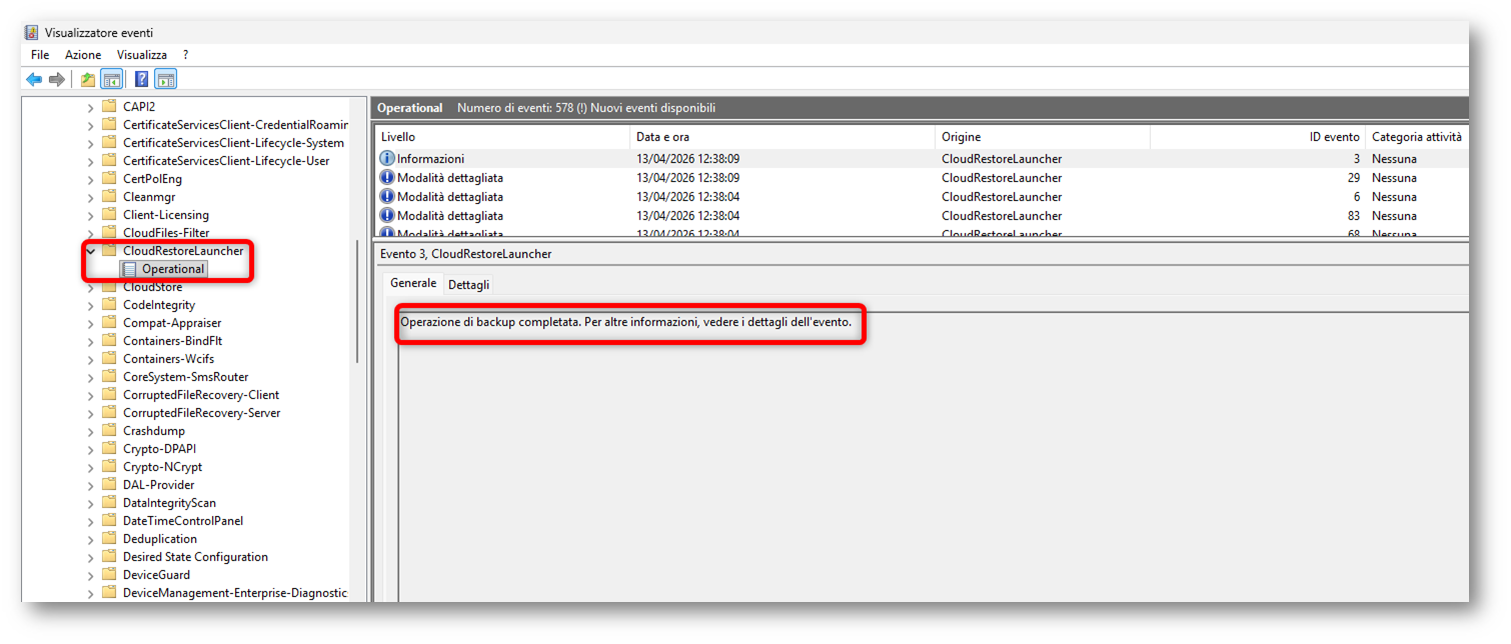Click the Up one level folder icon
Image resolution: width=1511 pixels, height=644 pixels.
pos(88,80)
